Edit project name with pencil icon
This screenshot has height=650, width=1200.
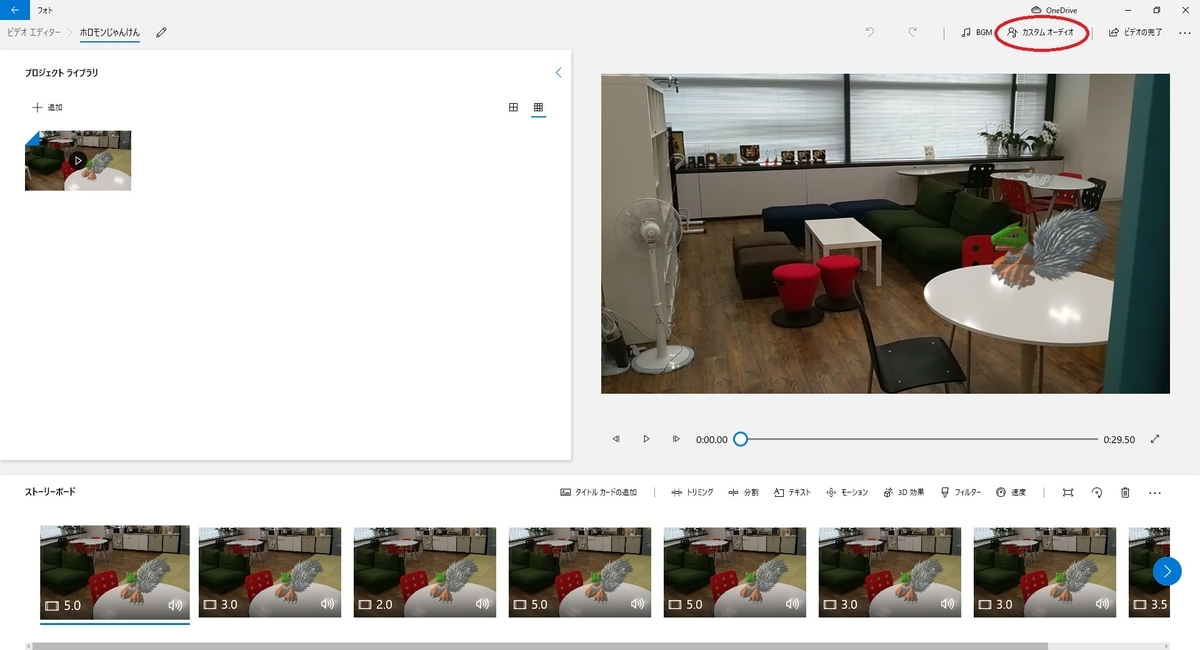(x=161, y=32)
